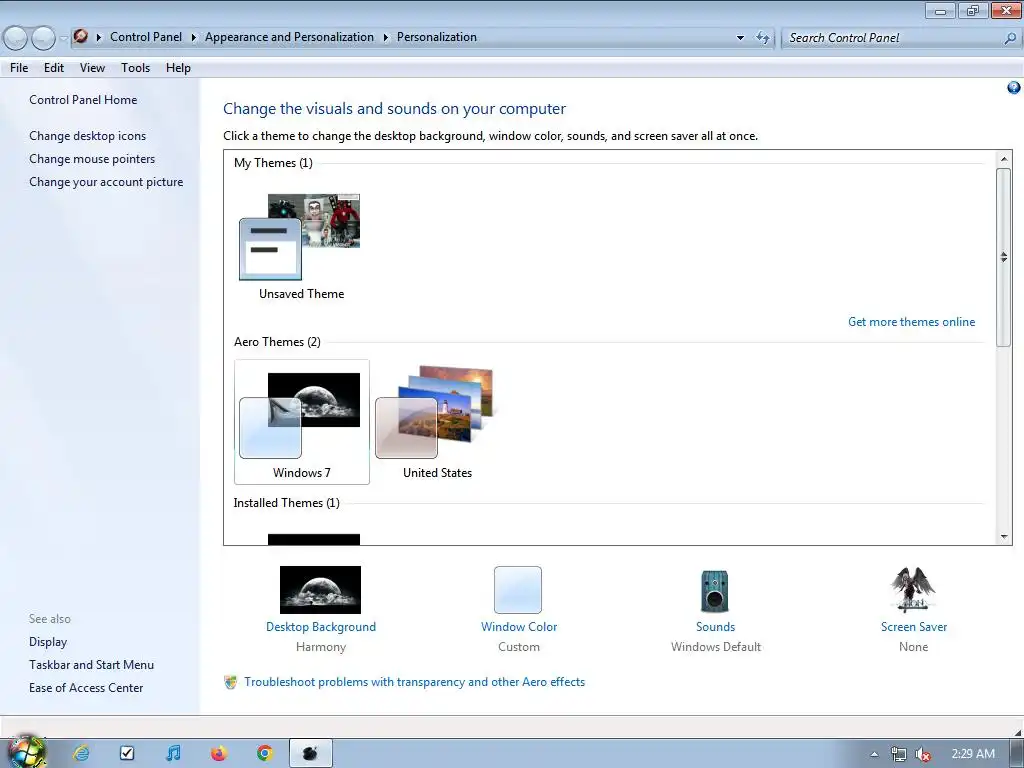Click the Forward navigation arrow button
This screenshot has width=1024, height=768.
pos(43,38)
